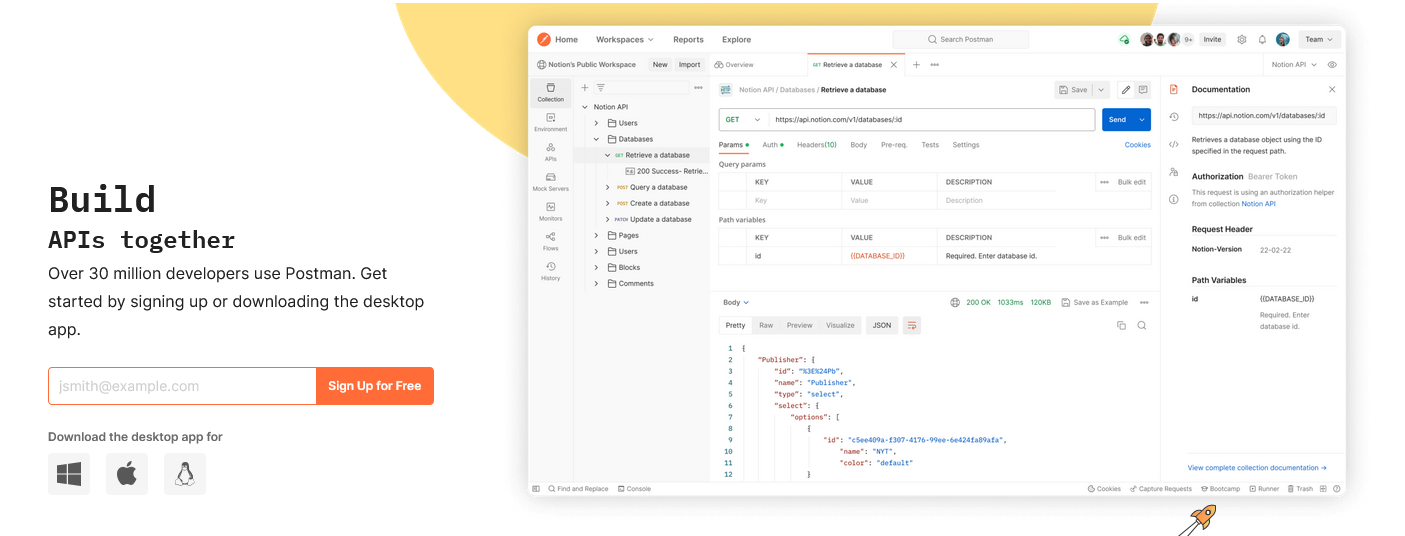1405x536 pixels.
Task: Click the Sign Up for Free button
Action: click(x=375, y=386)
